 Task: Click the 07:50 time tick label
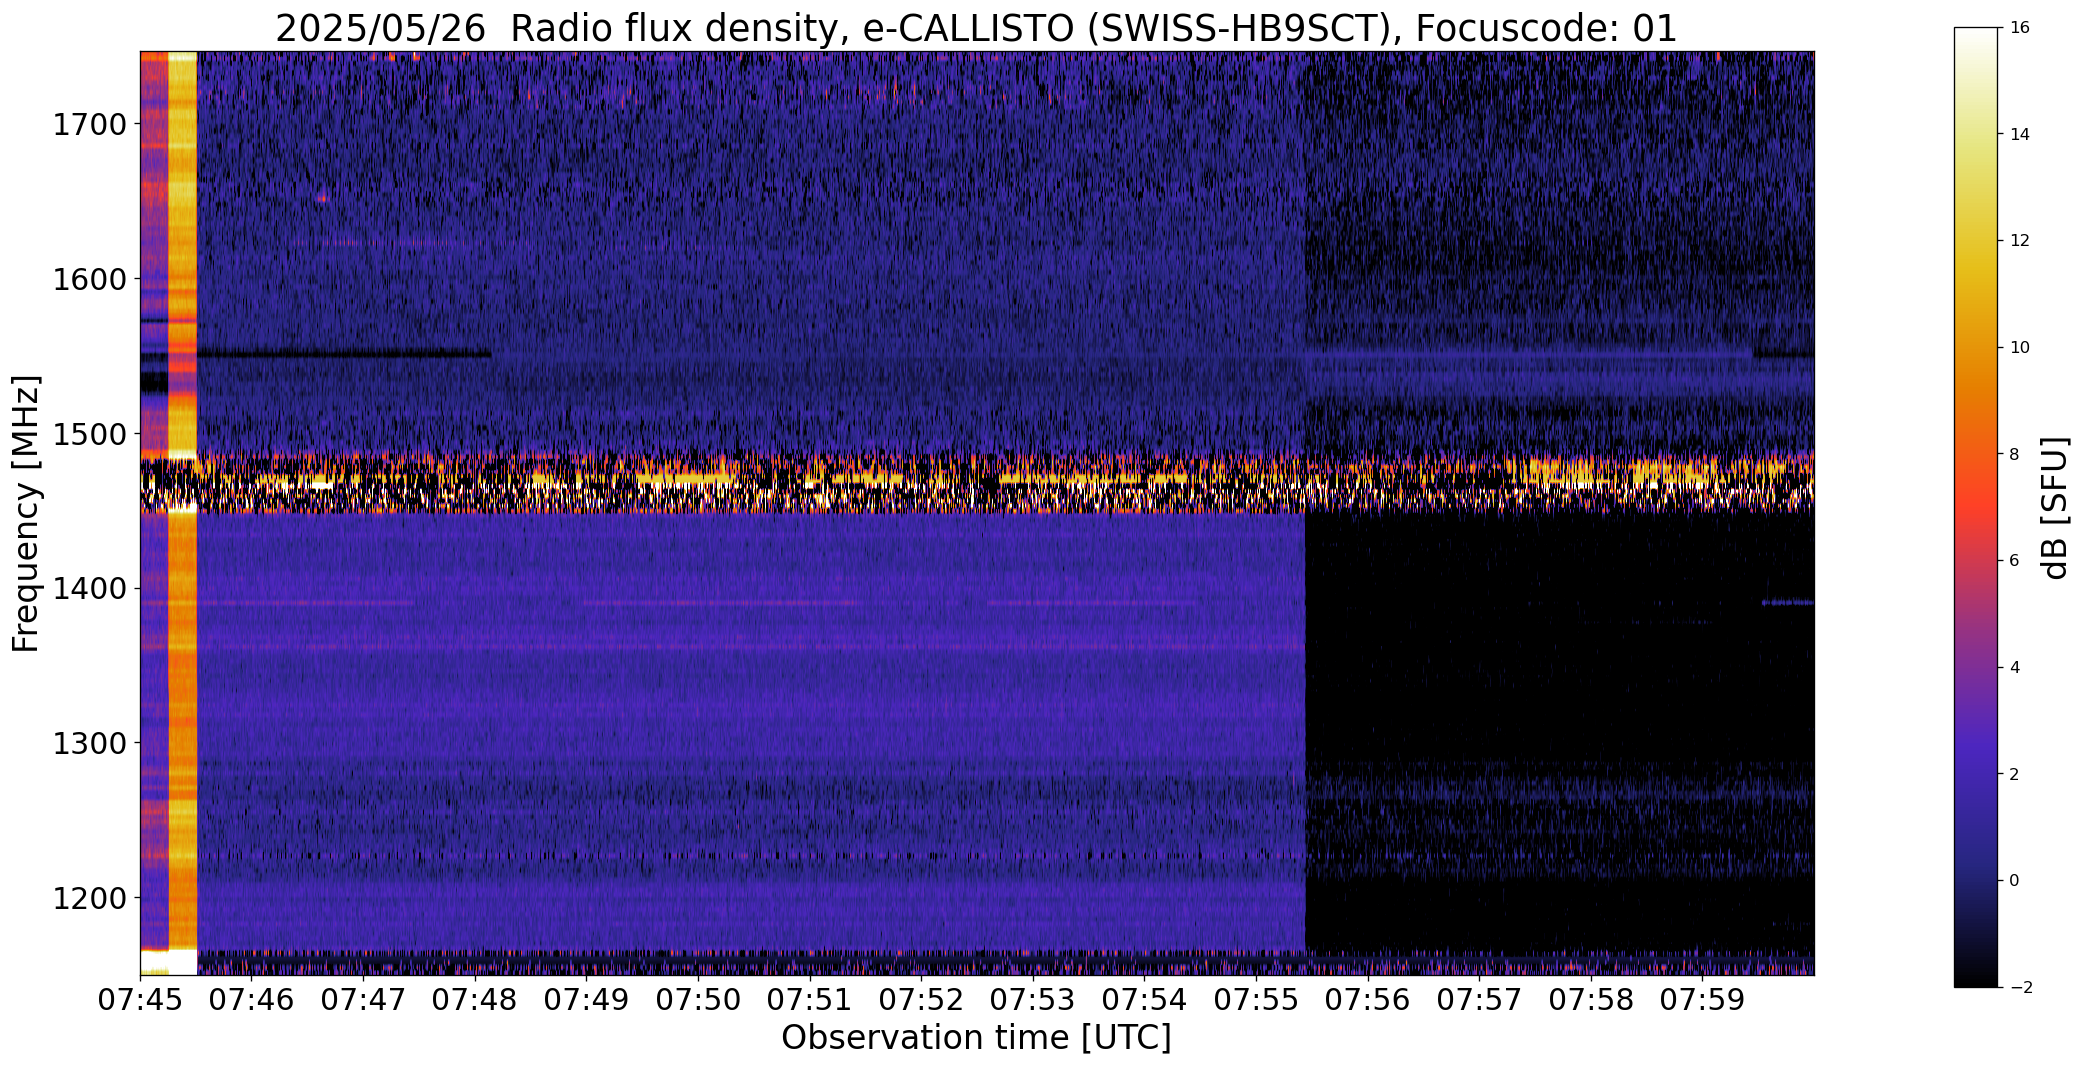698,1000
